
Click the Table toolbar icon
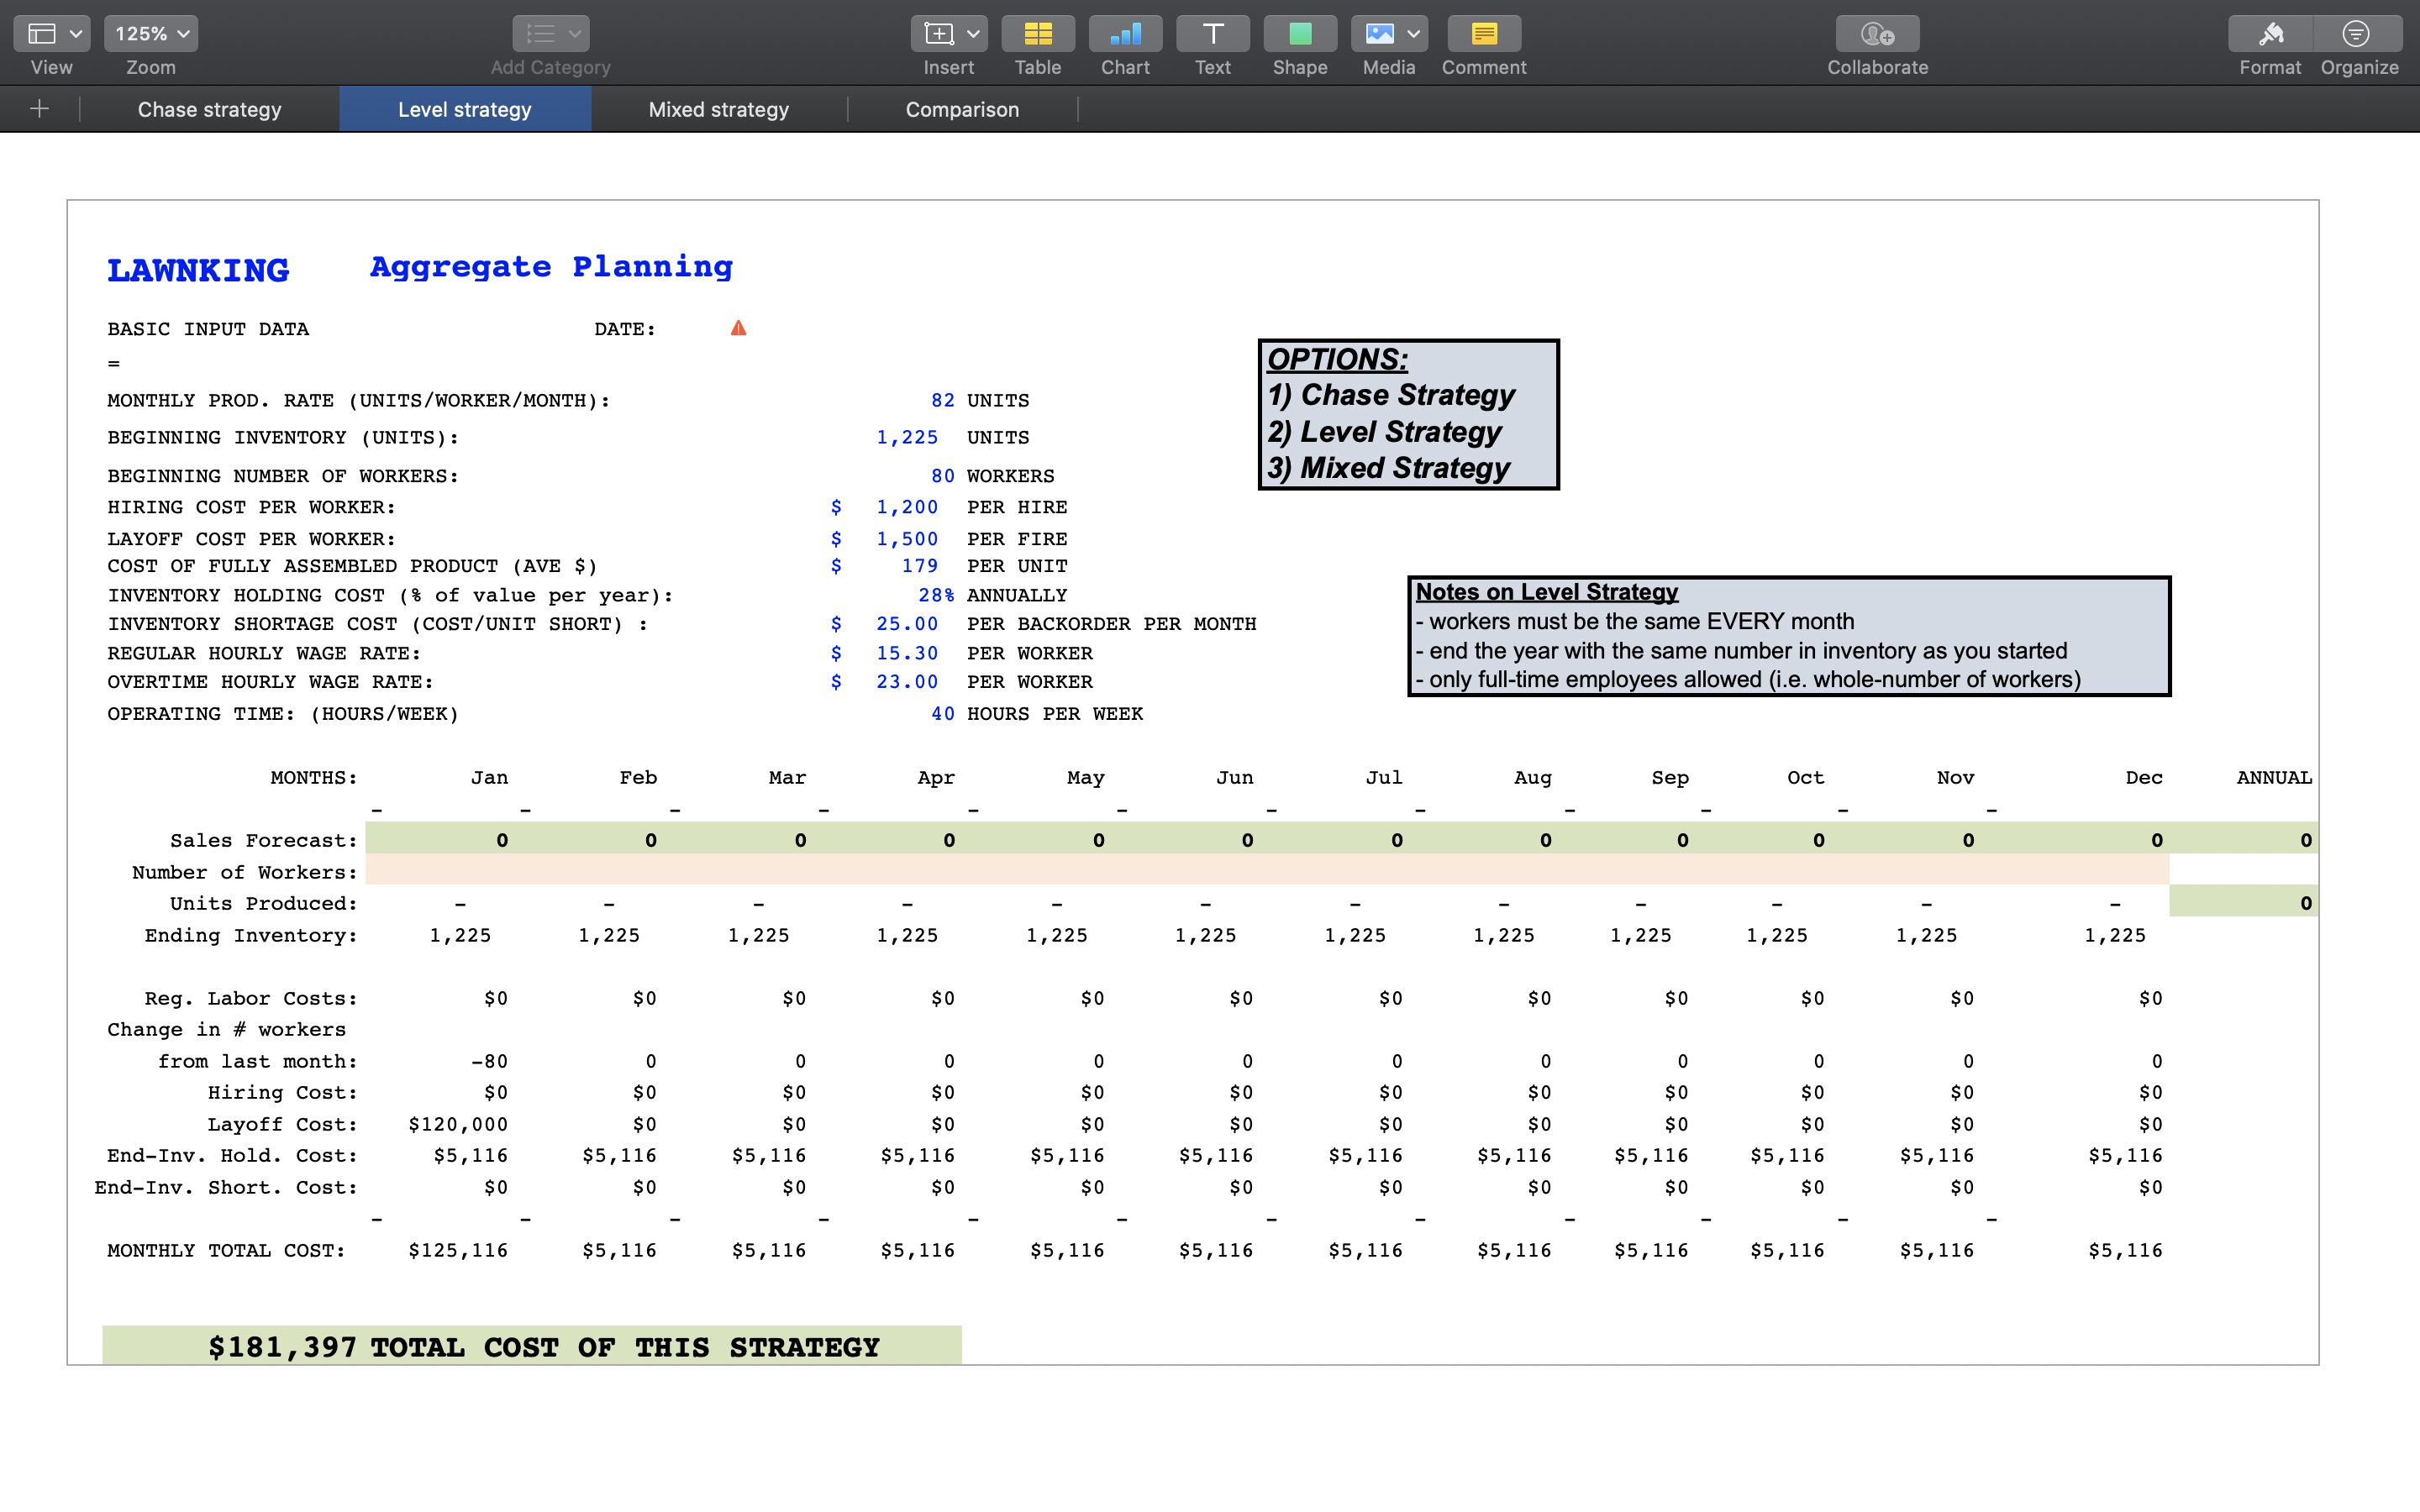1037,34
